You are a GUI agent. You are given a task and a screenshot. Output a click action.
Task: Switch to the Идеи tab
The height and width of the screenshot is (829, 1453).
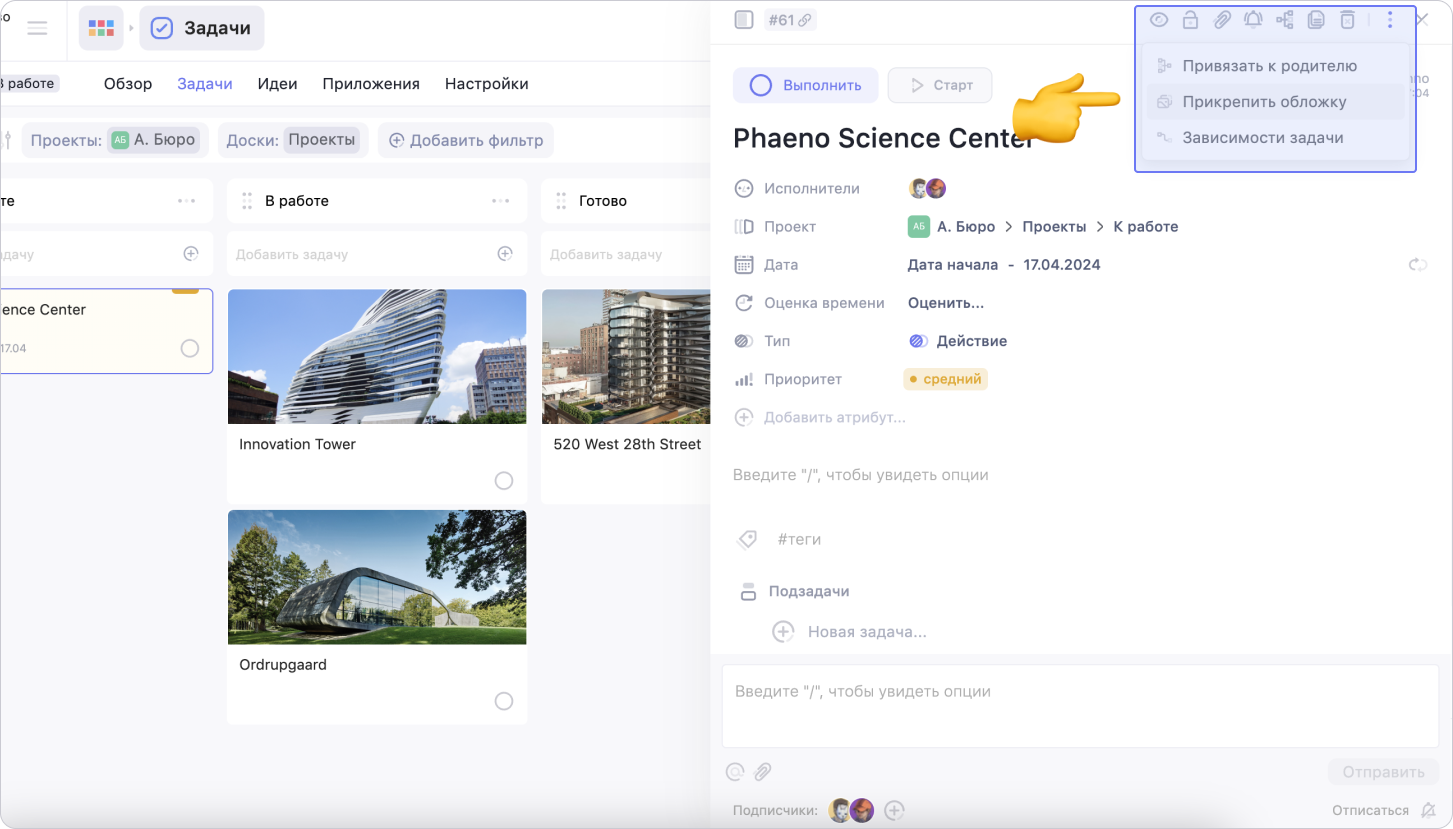click(x=277, y=84)
